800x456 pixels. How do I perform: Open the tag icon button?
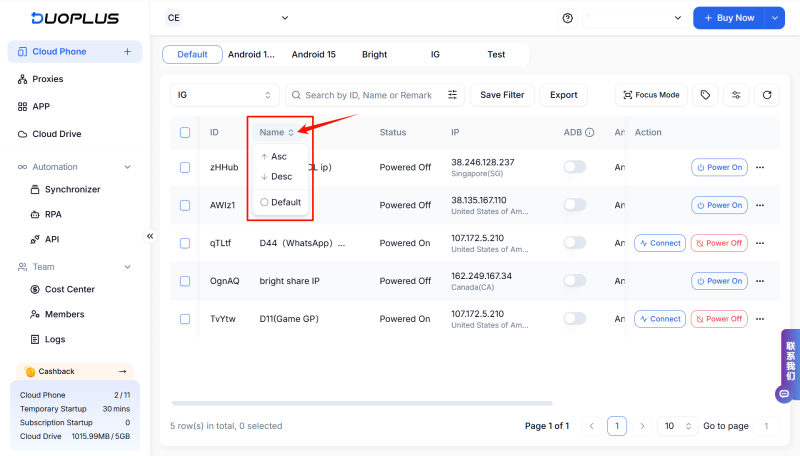coord(705,95)
